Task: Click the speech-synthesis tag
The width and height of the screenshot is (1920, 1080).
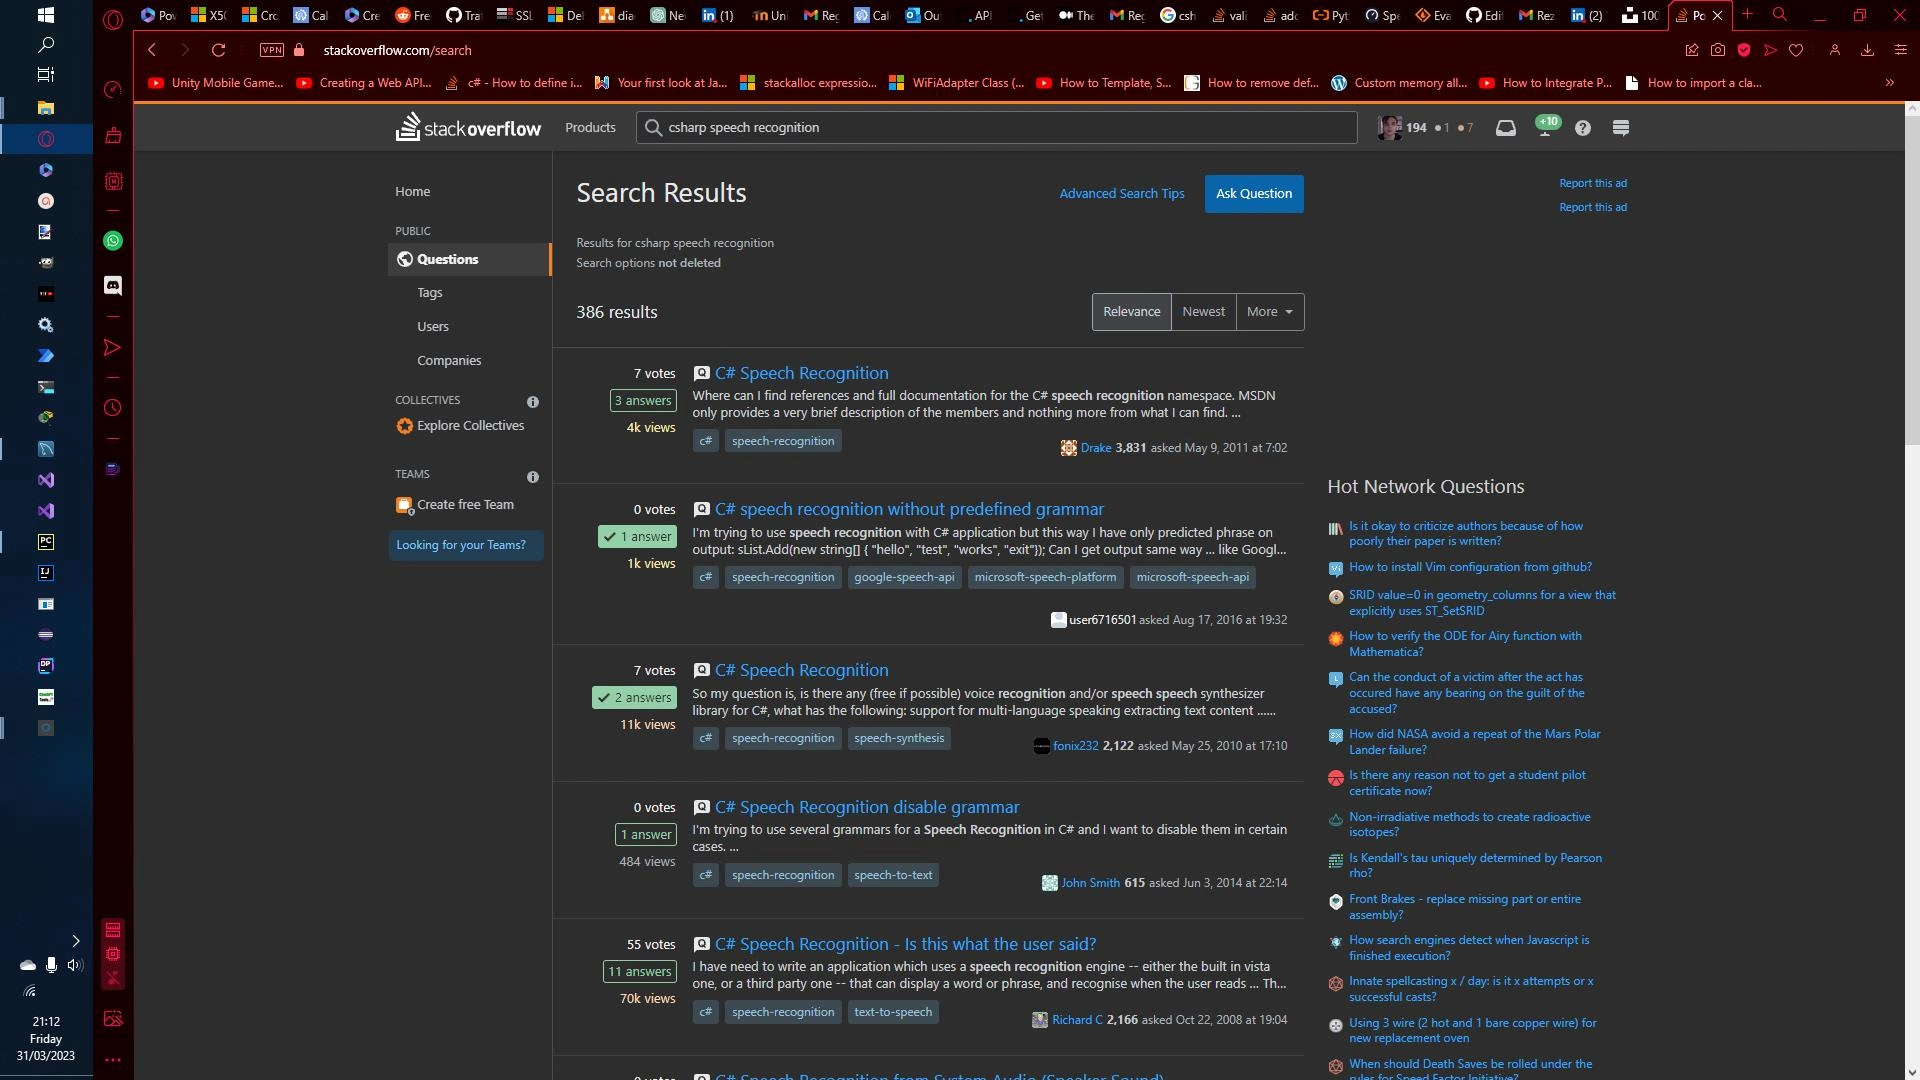Action: (x=898, y=739)
